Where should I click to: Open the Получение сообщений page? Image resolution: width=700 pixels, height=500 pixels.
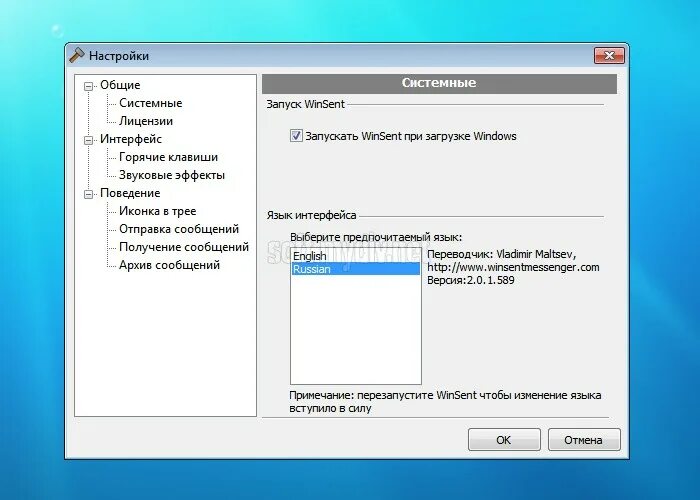pyautogui.click(x=184, y=247)
